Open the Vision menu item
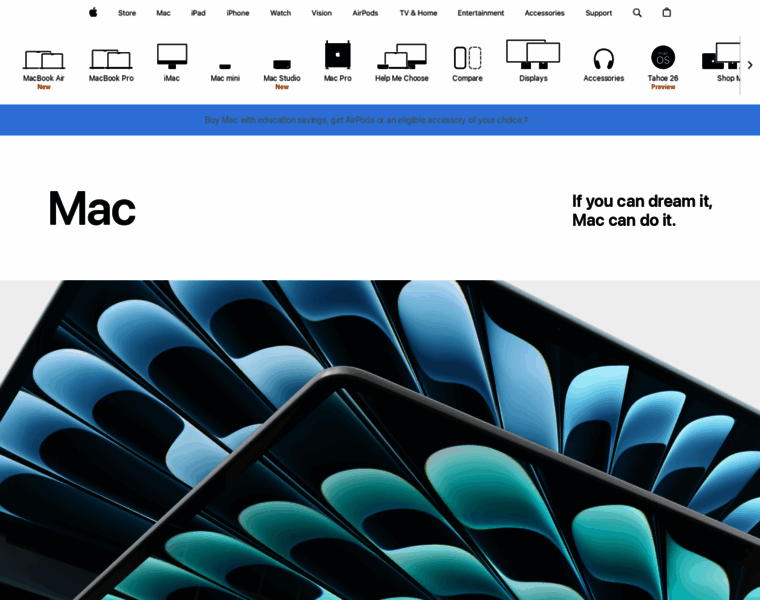The height and width of the screenshot is (600, 760). pos(322,13)
